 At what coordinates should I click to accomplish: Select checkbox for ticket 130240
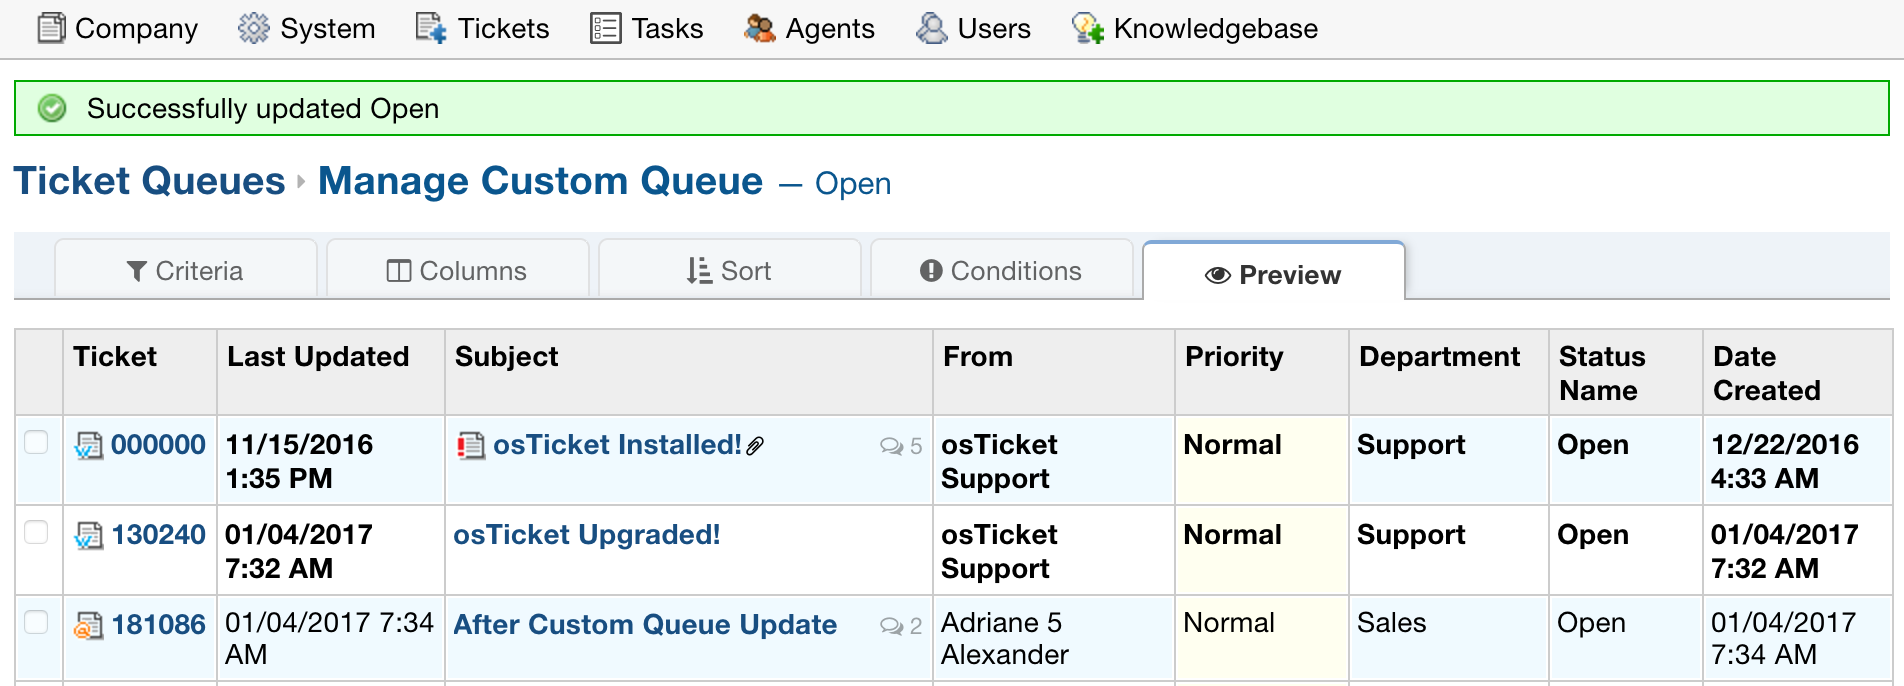[36, 532]
